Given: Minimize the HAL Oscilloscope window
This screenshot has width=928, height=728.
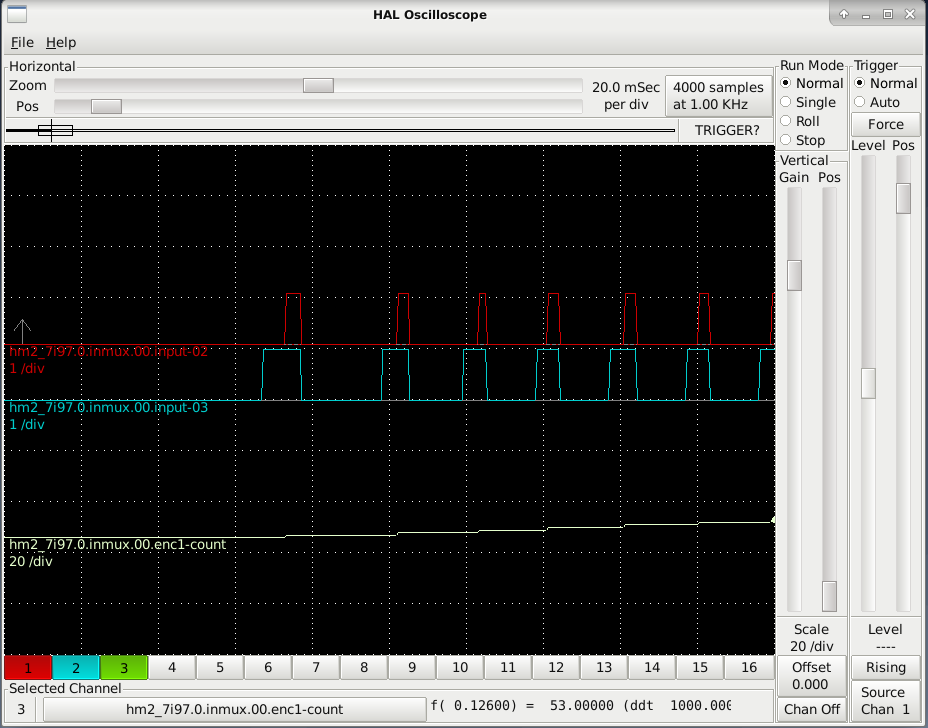Looking at the screenshot, I should (866, 14).
